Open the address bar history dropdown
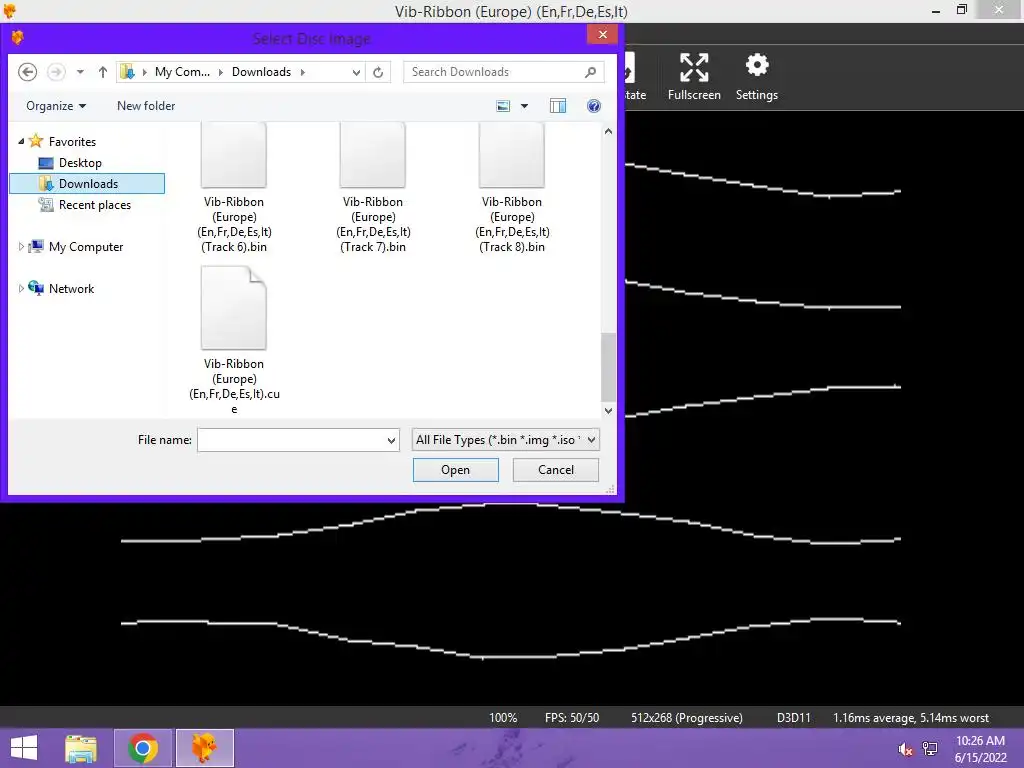This screenshot has height=768, width=1024. click(356, 72)
